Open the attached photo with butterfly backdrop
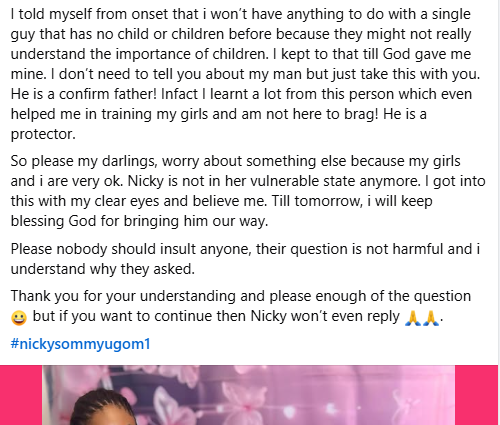Image resolution: width=500 pixels, height=425 pixels. pyautogui.click(x=248, y=395)
